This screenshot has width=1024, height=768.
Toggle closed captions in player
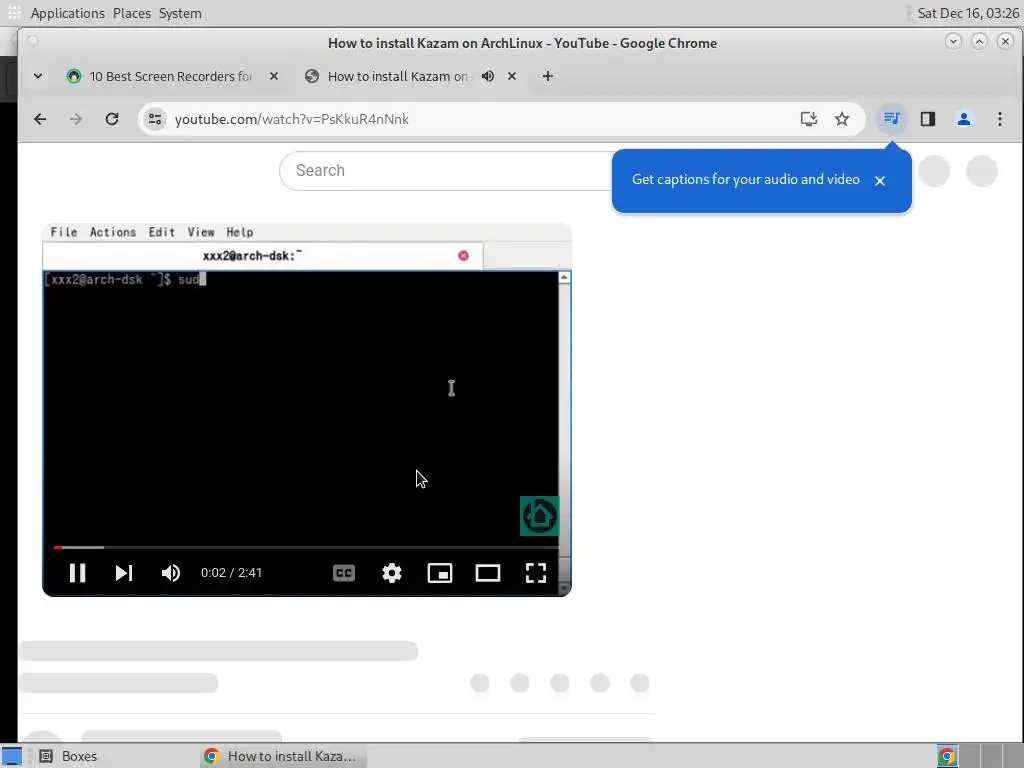coord(344,573)
